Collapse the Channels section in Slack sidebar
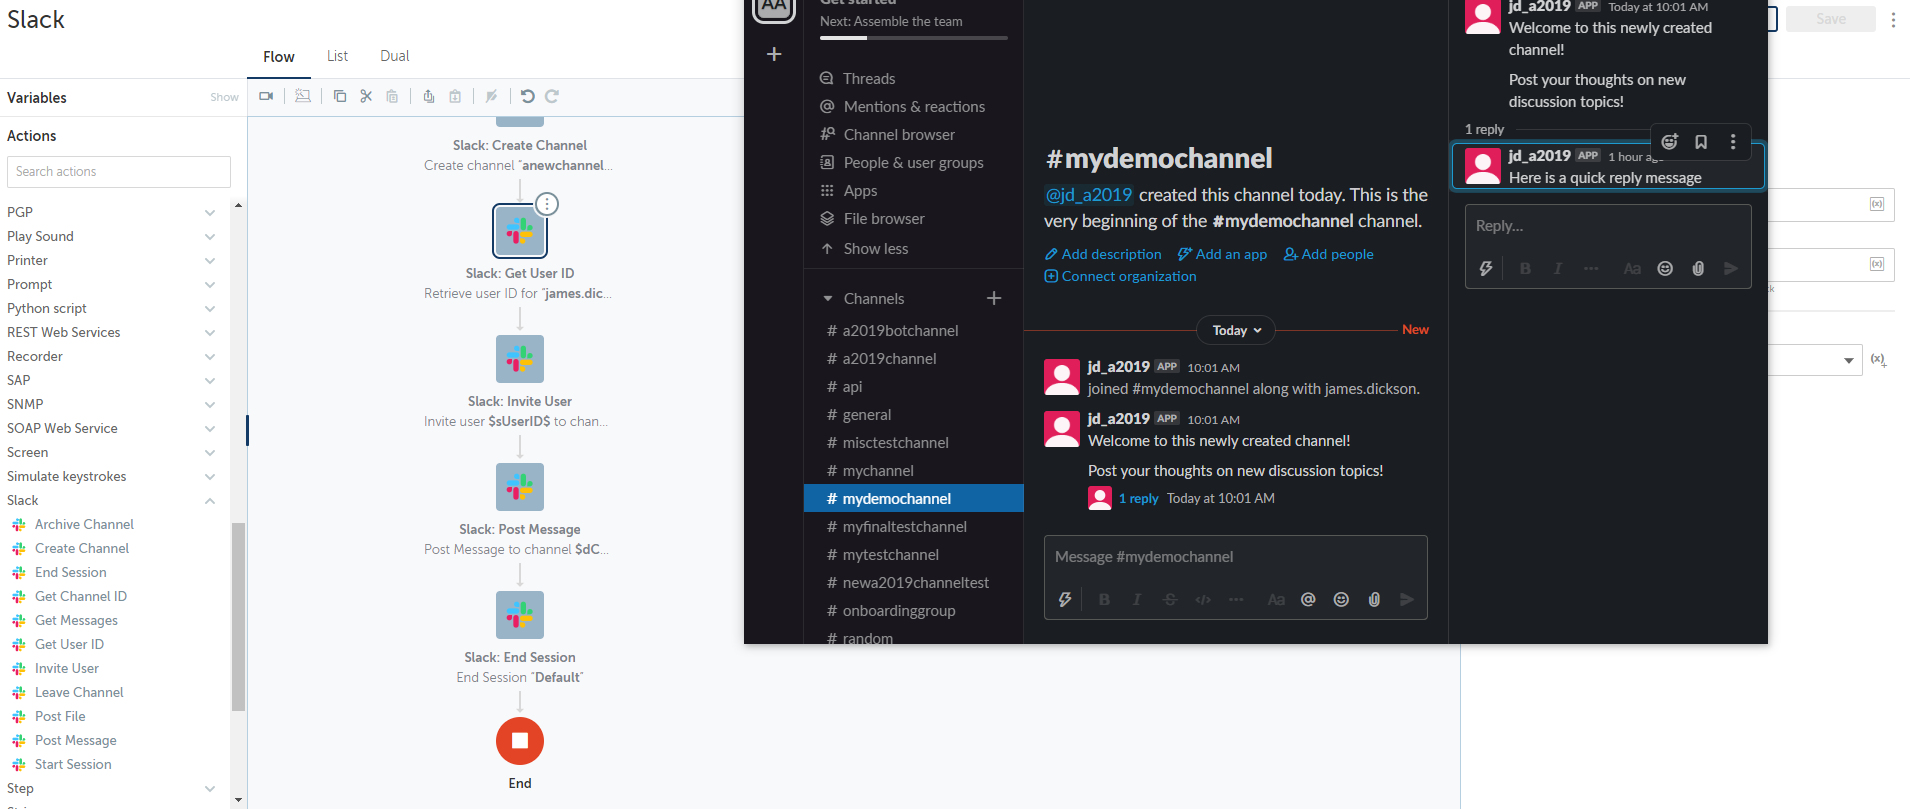1910x809 pixels. tap(828, 298)
